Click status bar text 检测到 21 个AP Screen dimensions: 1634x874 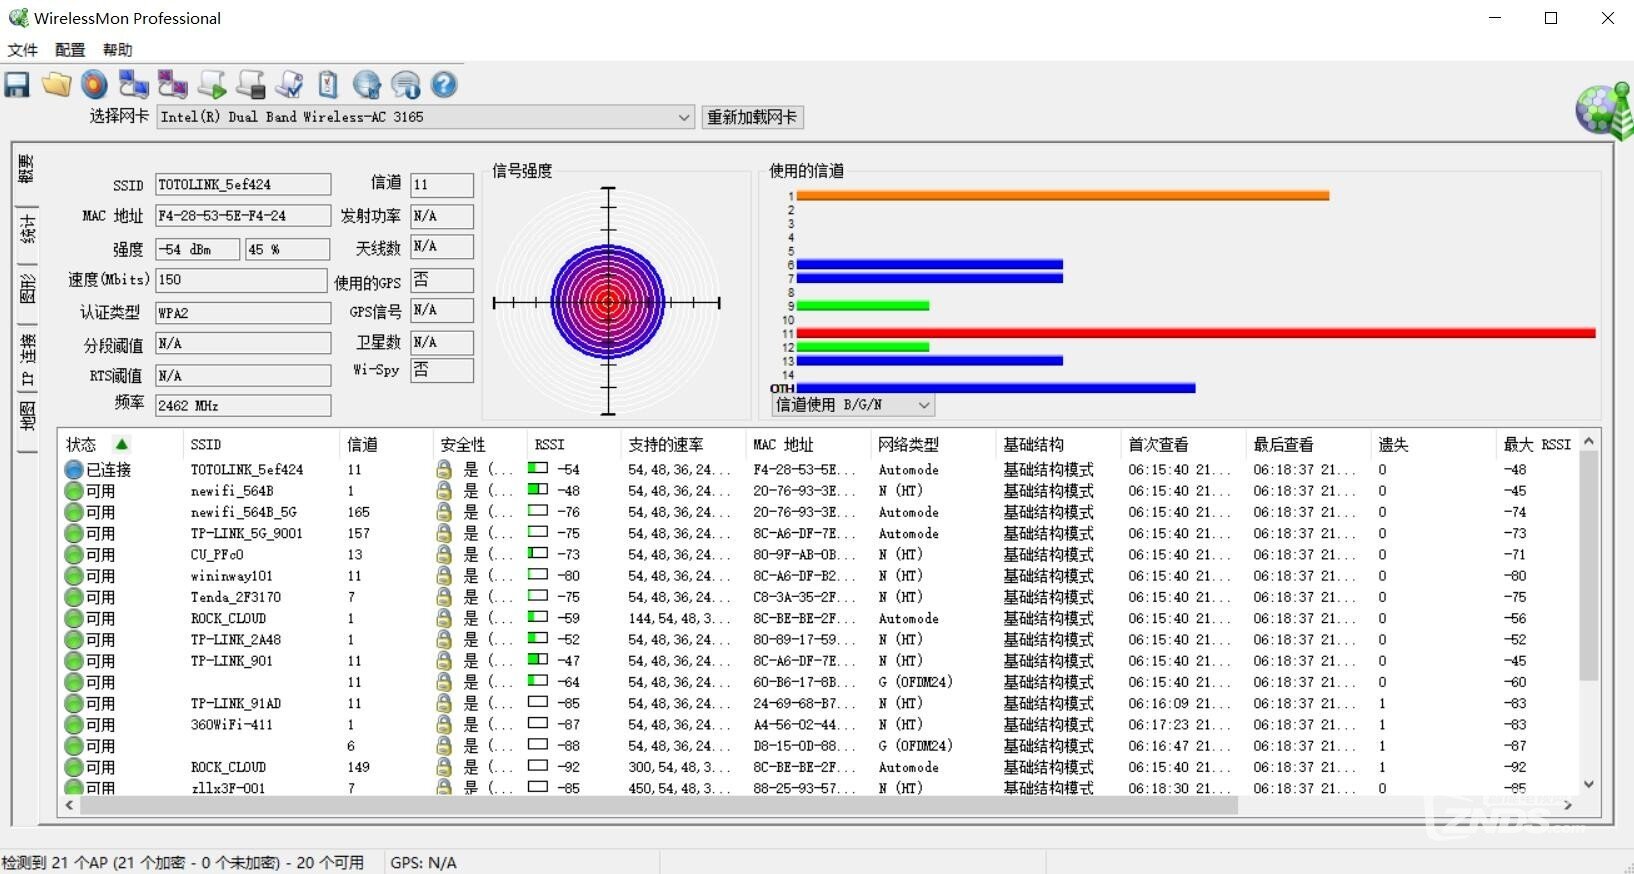pos(183,862)
